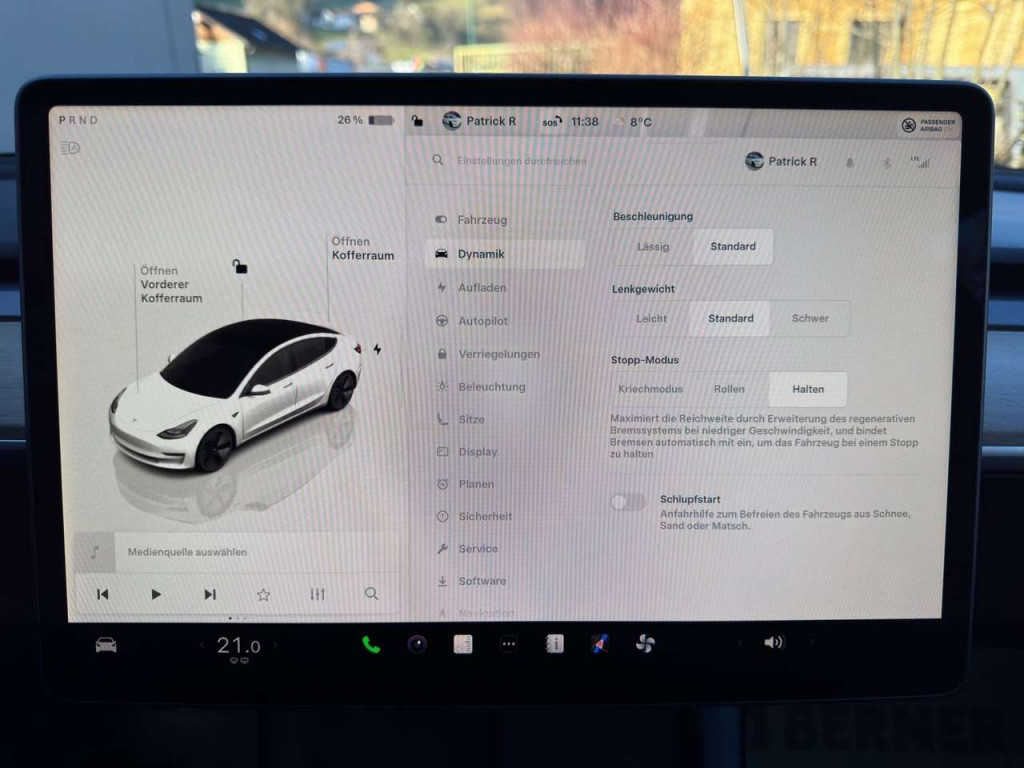Screen dimensions: 1024x768
Task: Open the camera app icon
Action: tap(417, 644)
